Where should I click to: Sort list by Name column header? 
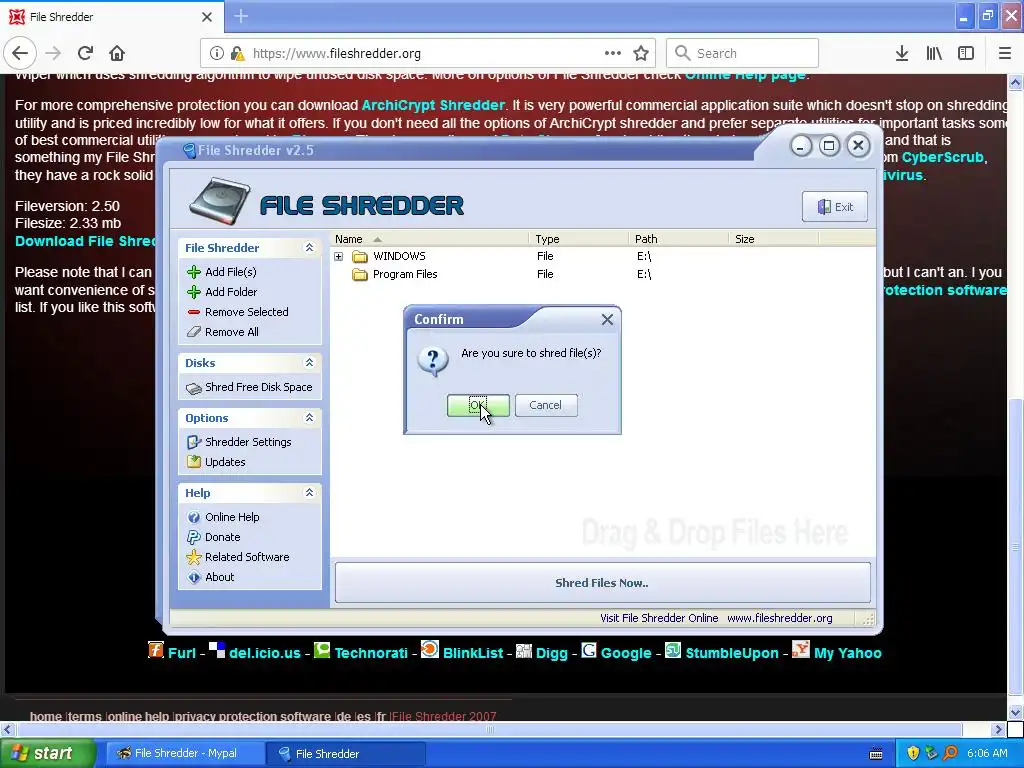[430, 239]
